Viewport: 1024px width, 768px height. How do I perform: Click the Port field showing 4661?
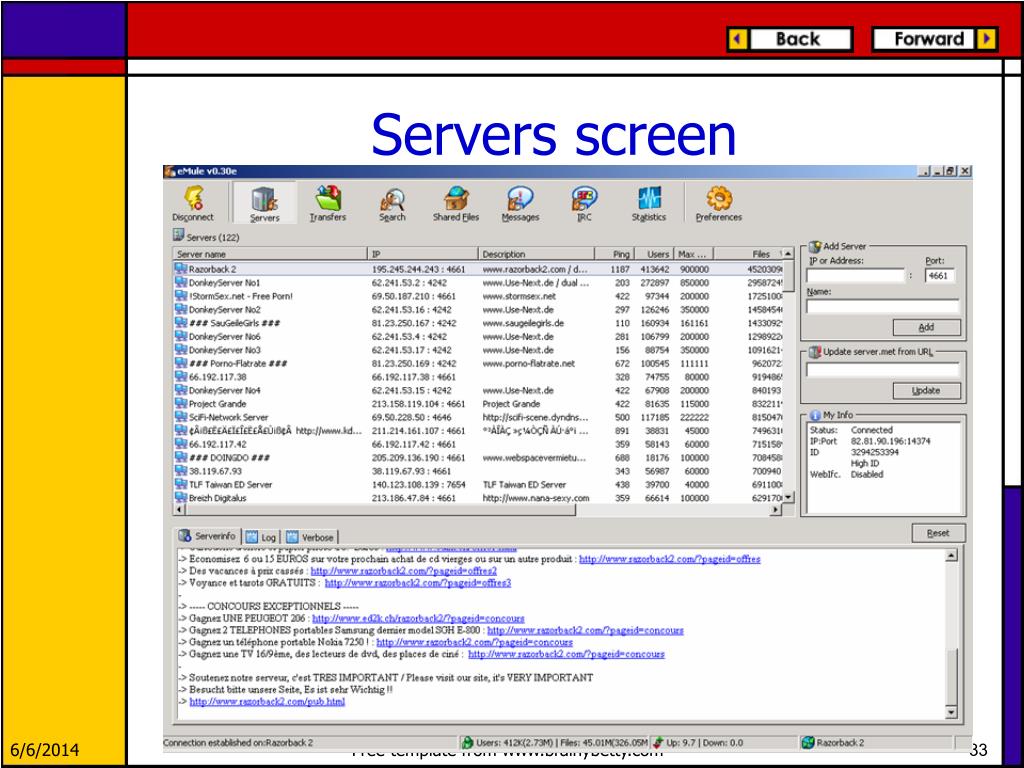click(940, 276)
